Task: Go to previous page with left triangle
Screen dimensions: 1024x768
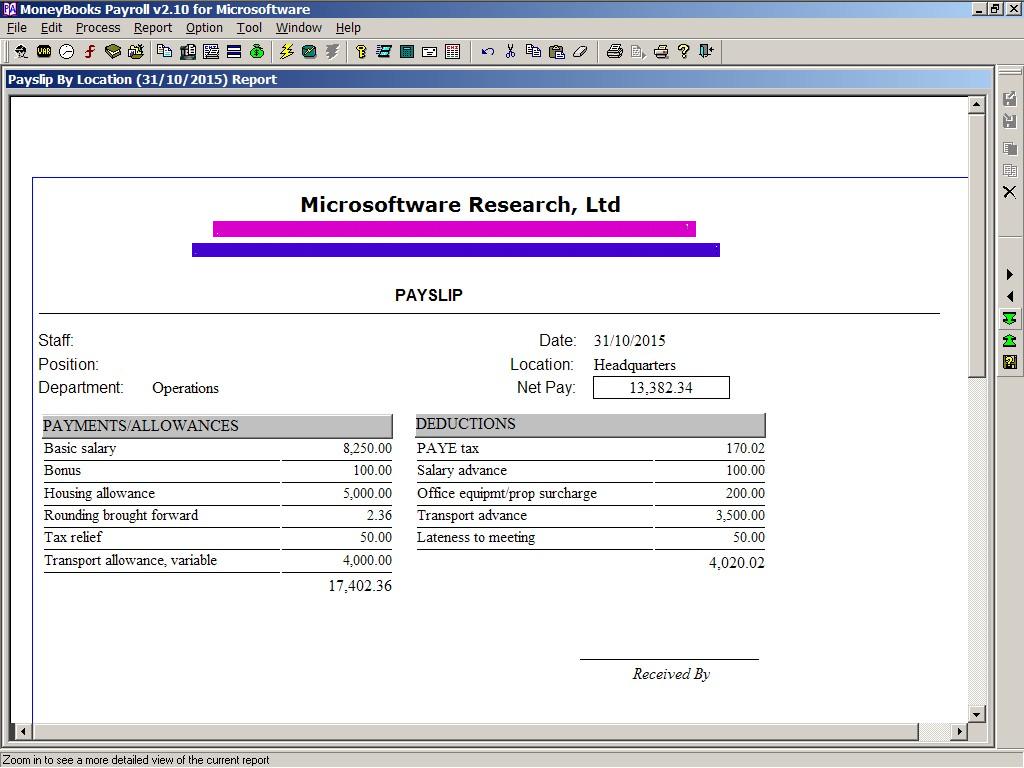Action: (x=1010, y=297)
